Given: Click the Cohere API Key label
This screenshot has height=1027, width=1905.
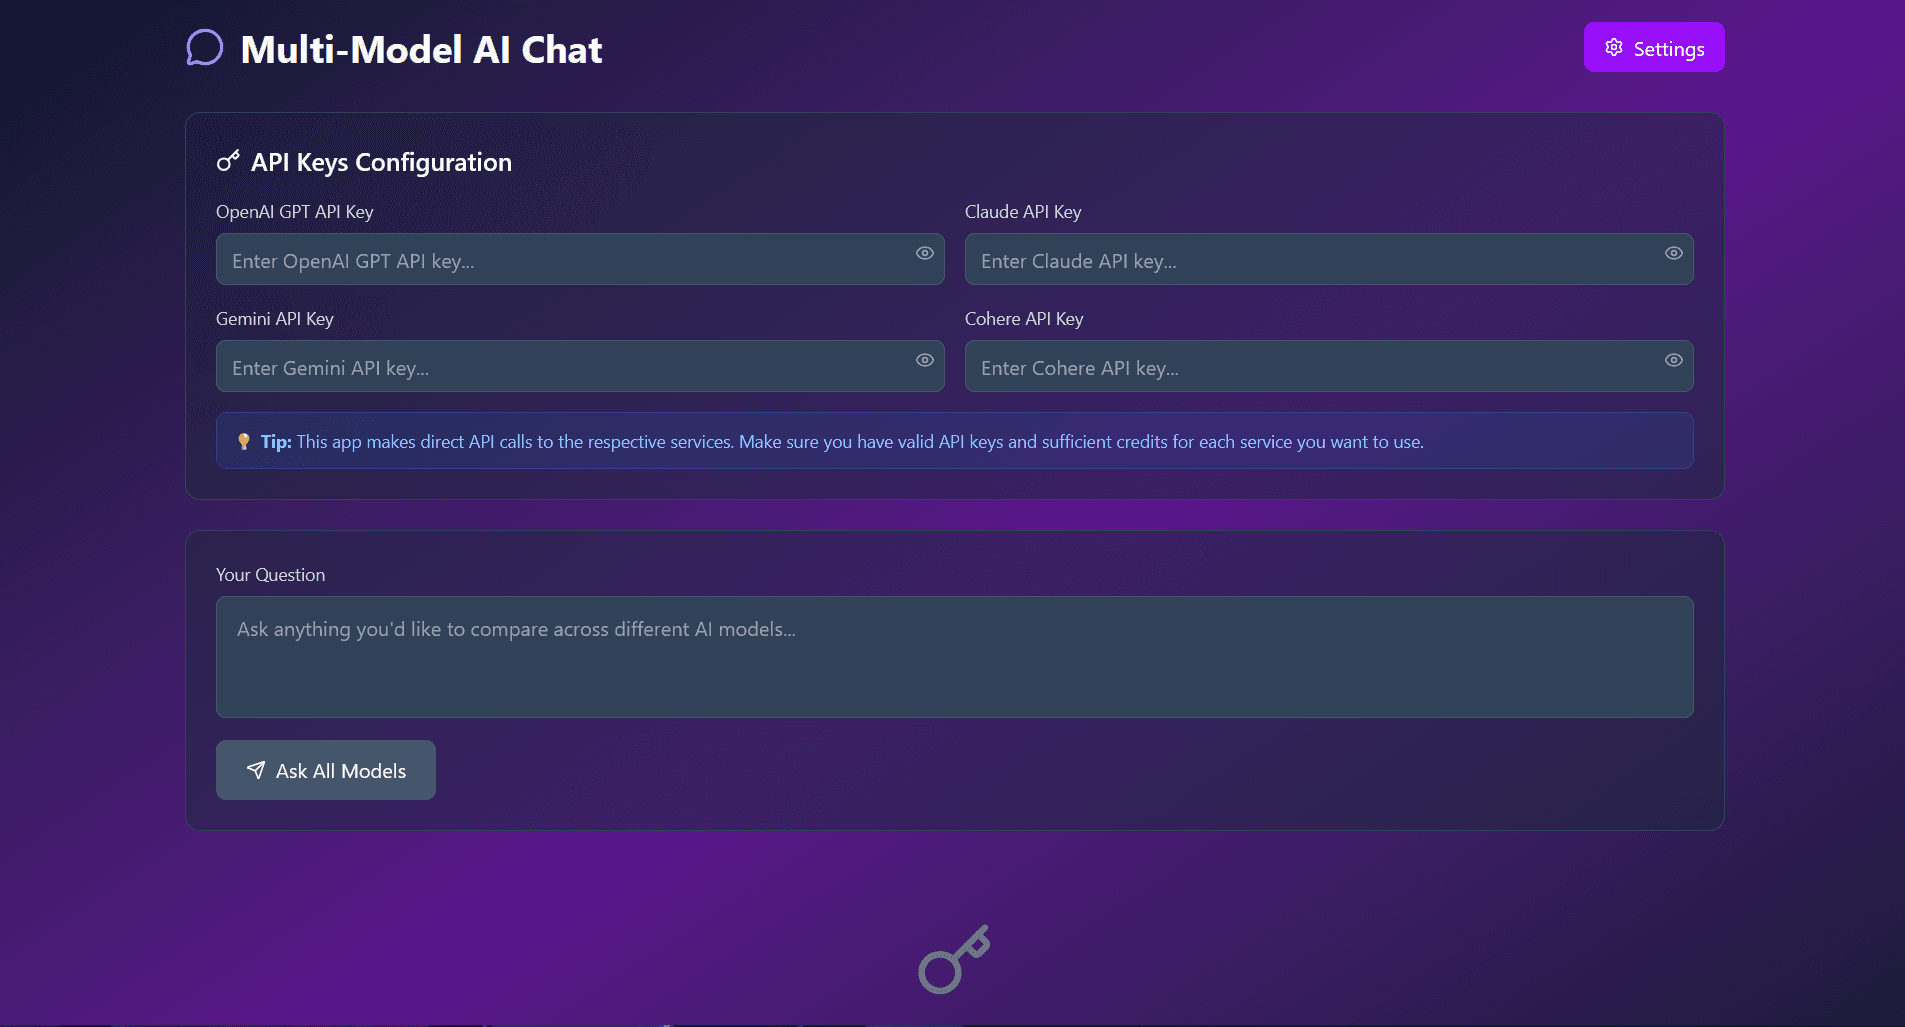Looking at the screenshot, I should tap(1024, 319).
